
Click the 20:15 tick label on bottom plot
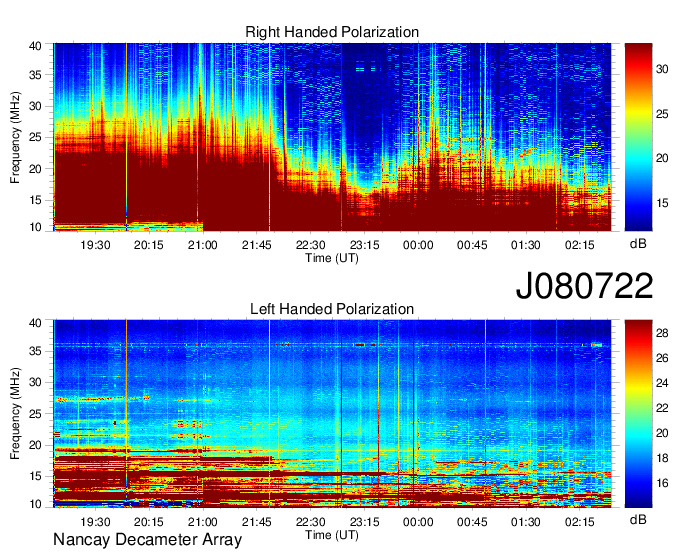(x=149, y=522)
